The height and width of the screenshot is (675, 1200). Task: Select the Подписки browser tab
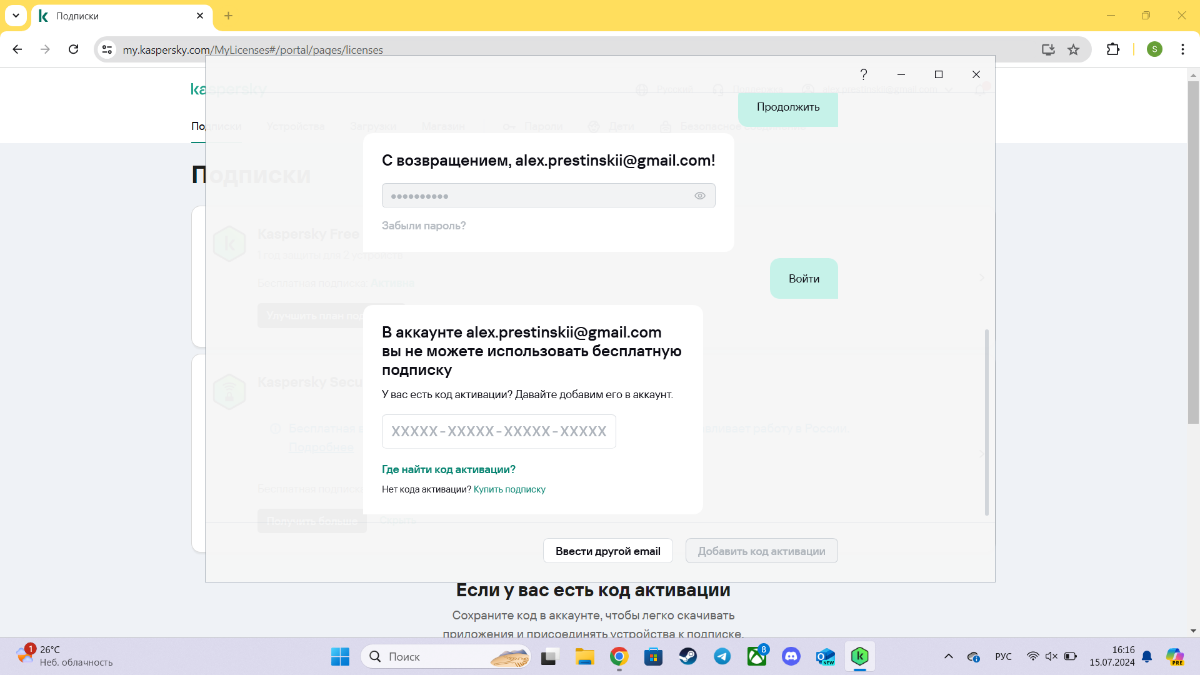click(x=121, y=16)
